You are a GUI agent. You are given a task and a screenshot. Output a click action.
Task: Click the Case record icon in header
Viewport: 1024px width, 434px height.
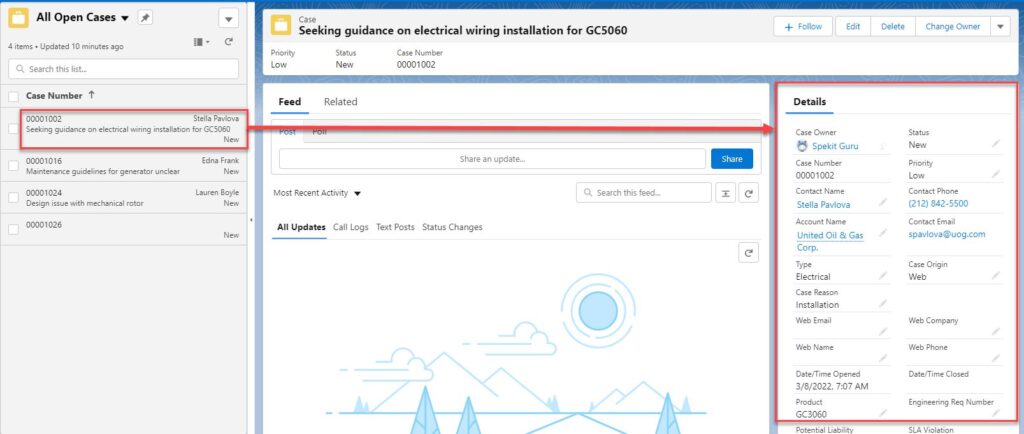click(x=281, y=25)
